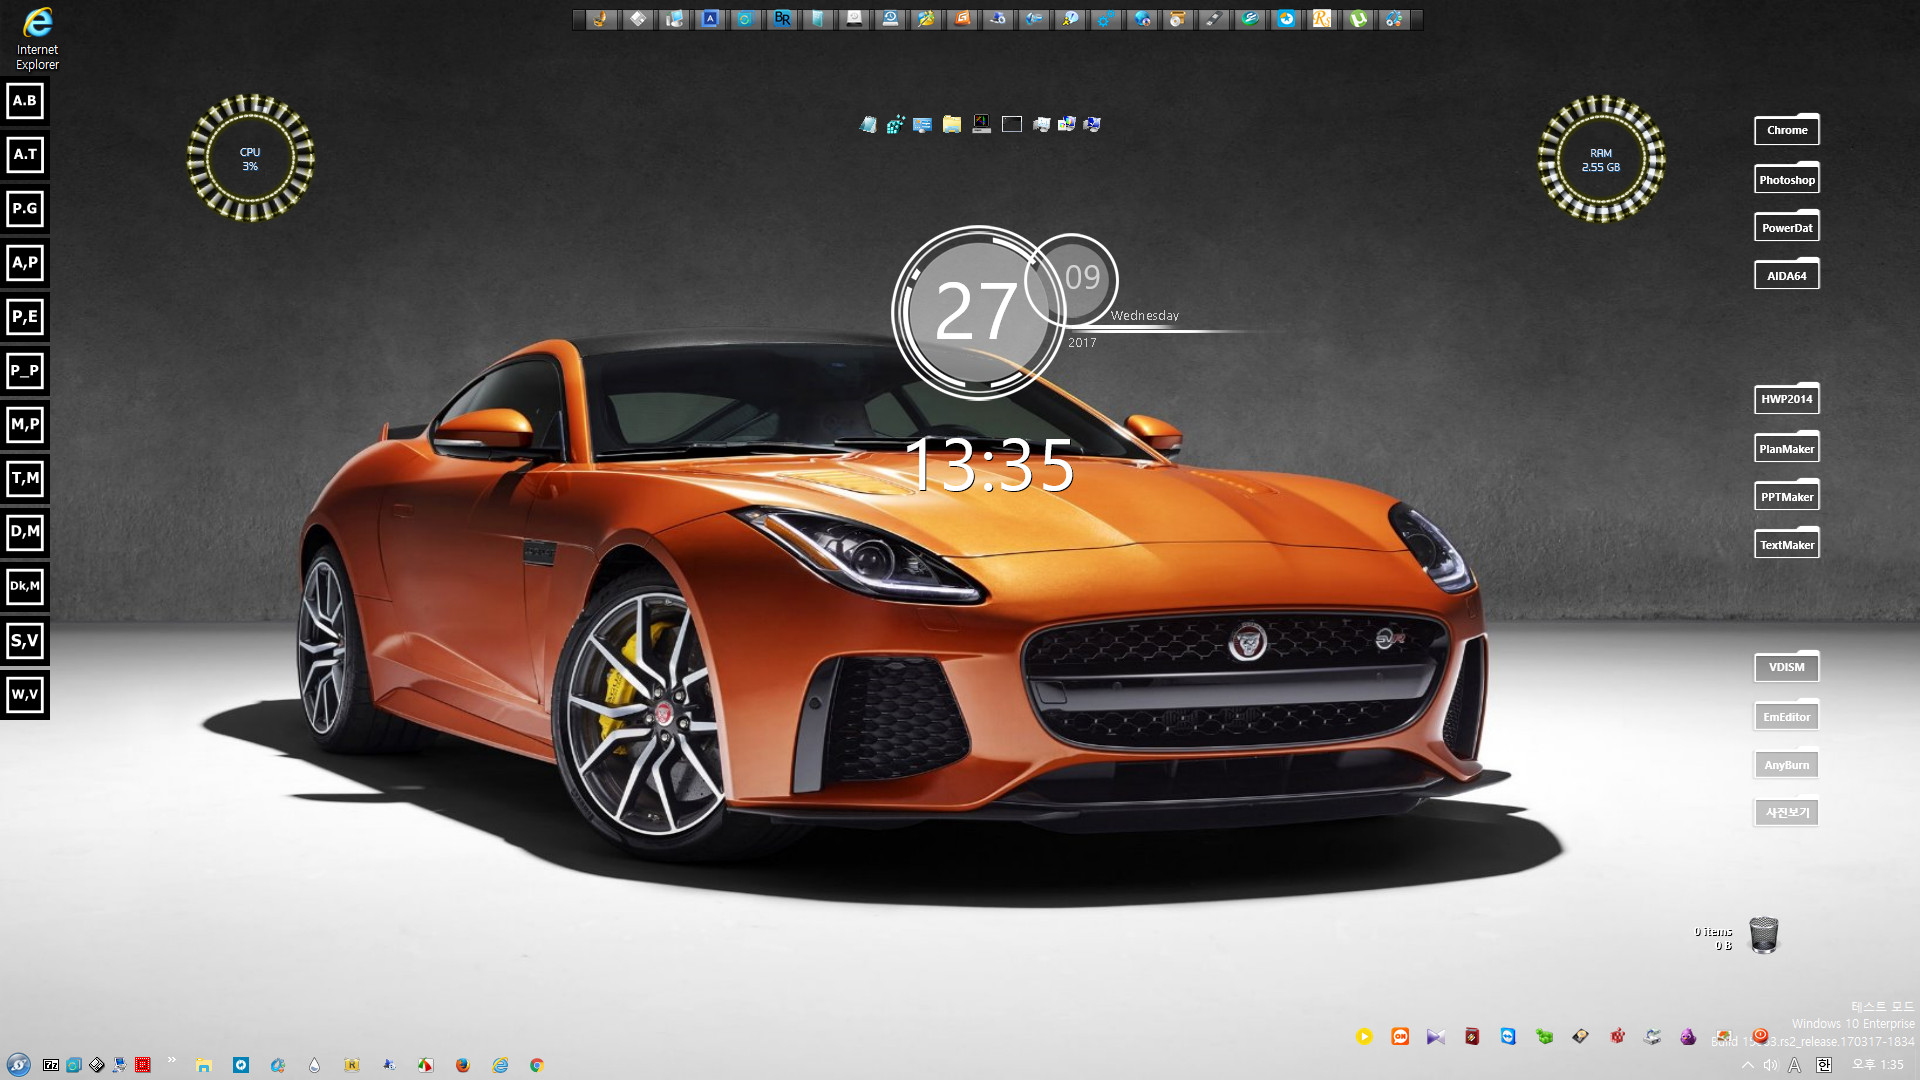Click the A.B launcher tile

pyautogui.click(x=25, y=101)
